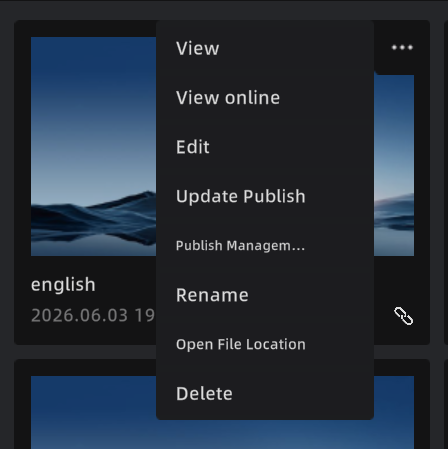Select Open File Location entry
The image size is (448, 449).
(265, 344)
